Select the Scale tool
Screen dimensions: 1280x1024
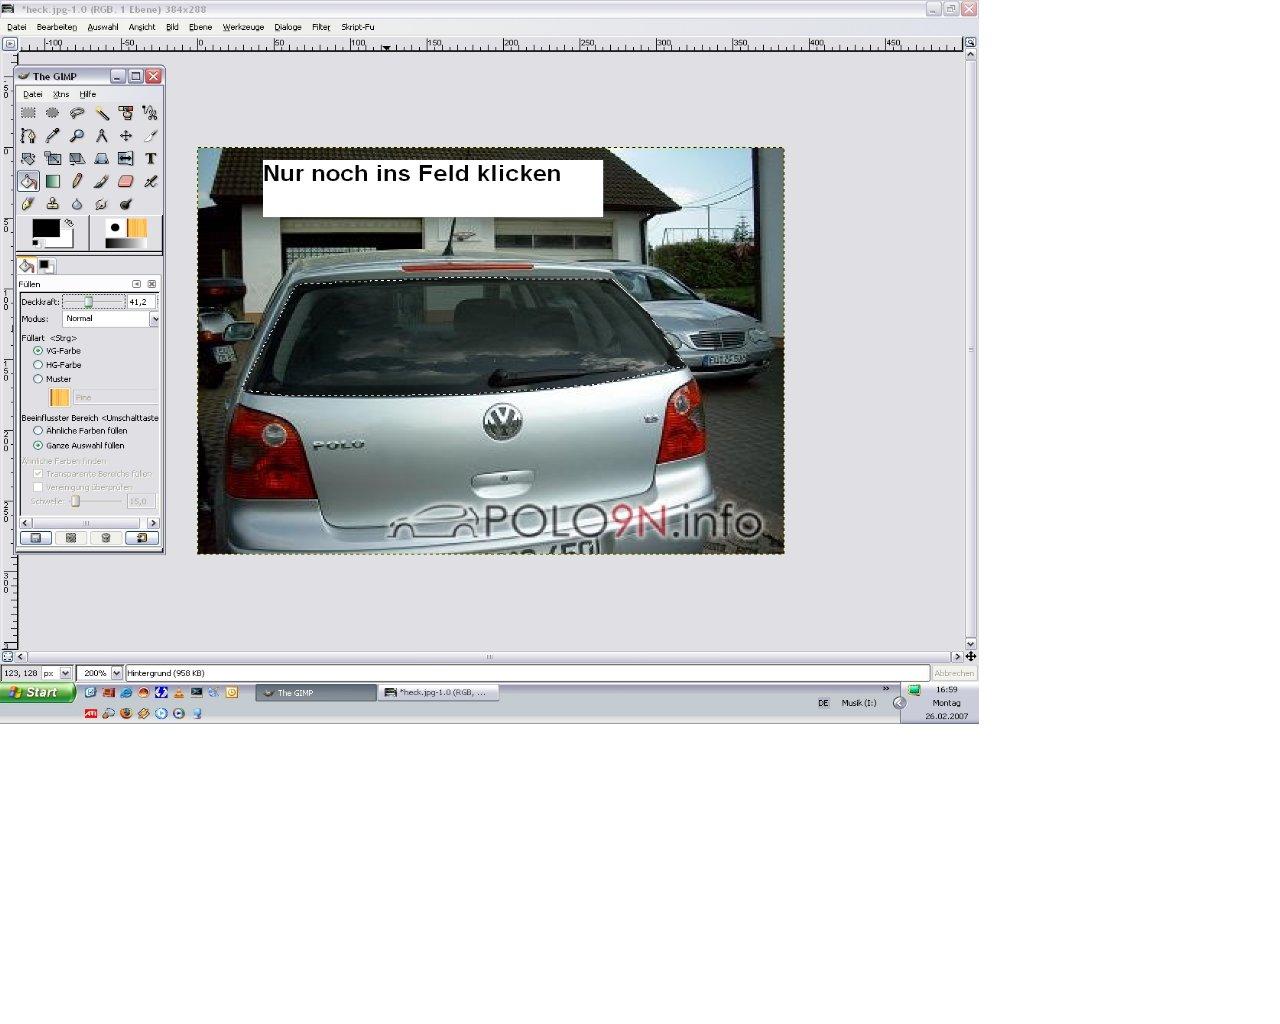click(52, 159)
